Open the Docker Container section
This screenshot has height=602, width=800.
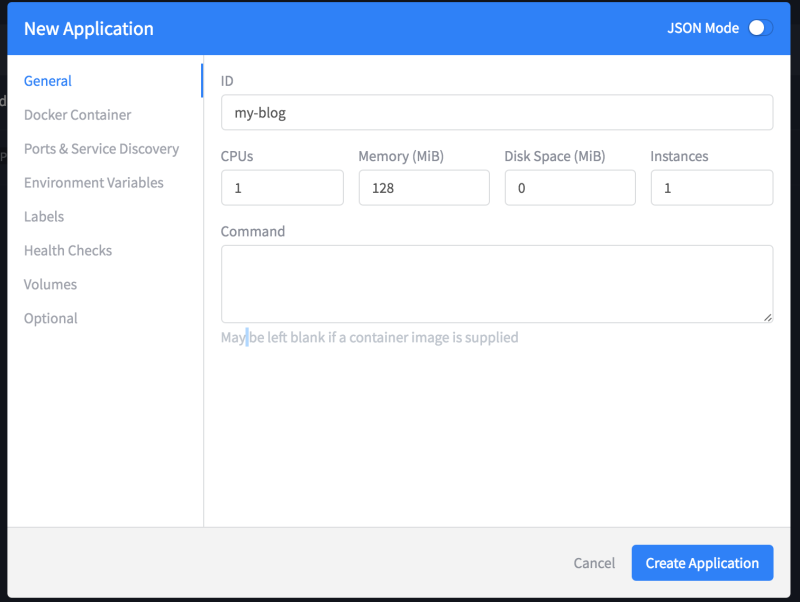(x=77, y=115)
